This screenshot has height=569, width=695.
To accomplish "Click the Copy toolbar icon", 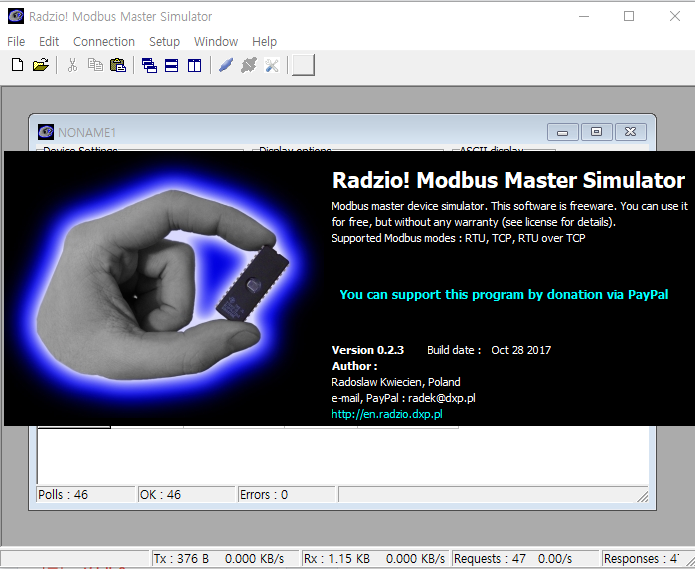I will point(95,65).
